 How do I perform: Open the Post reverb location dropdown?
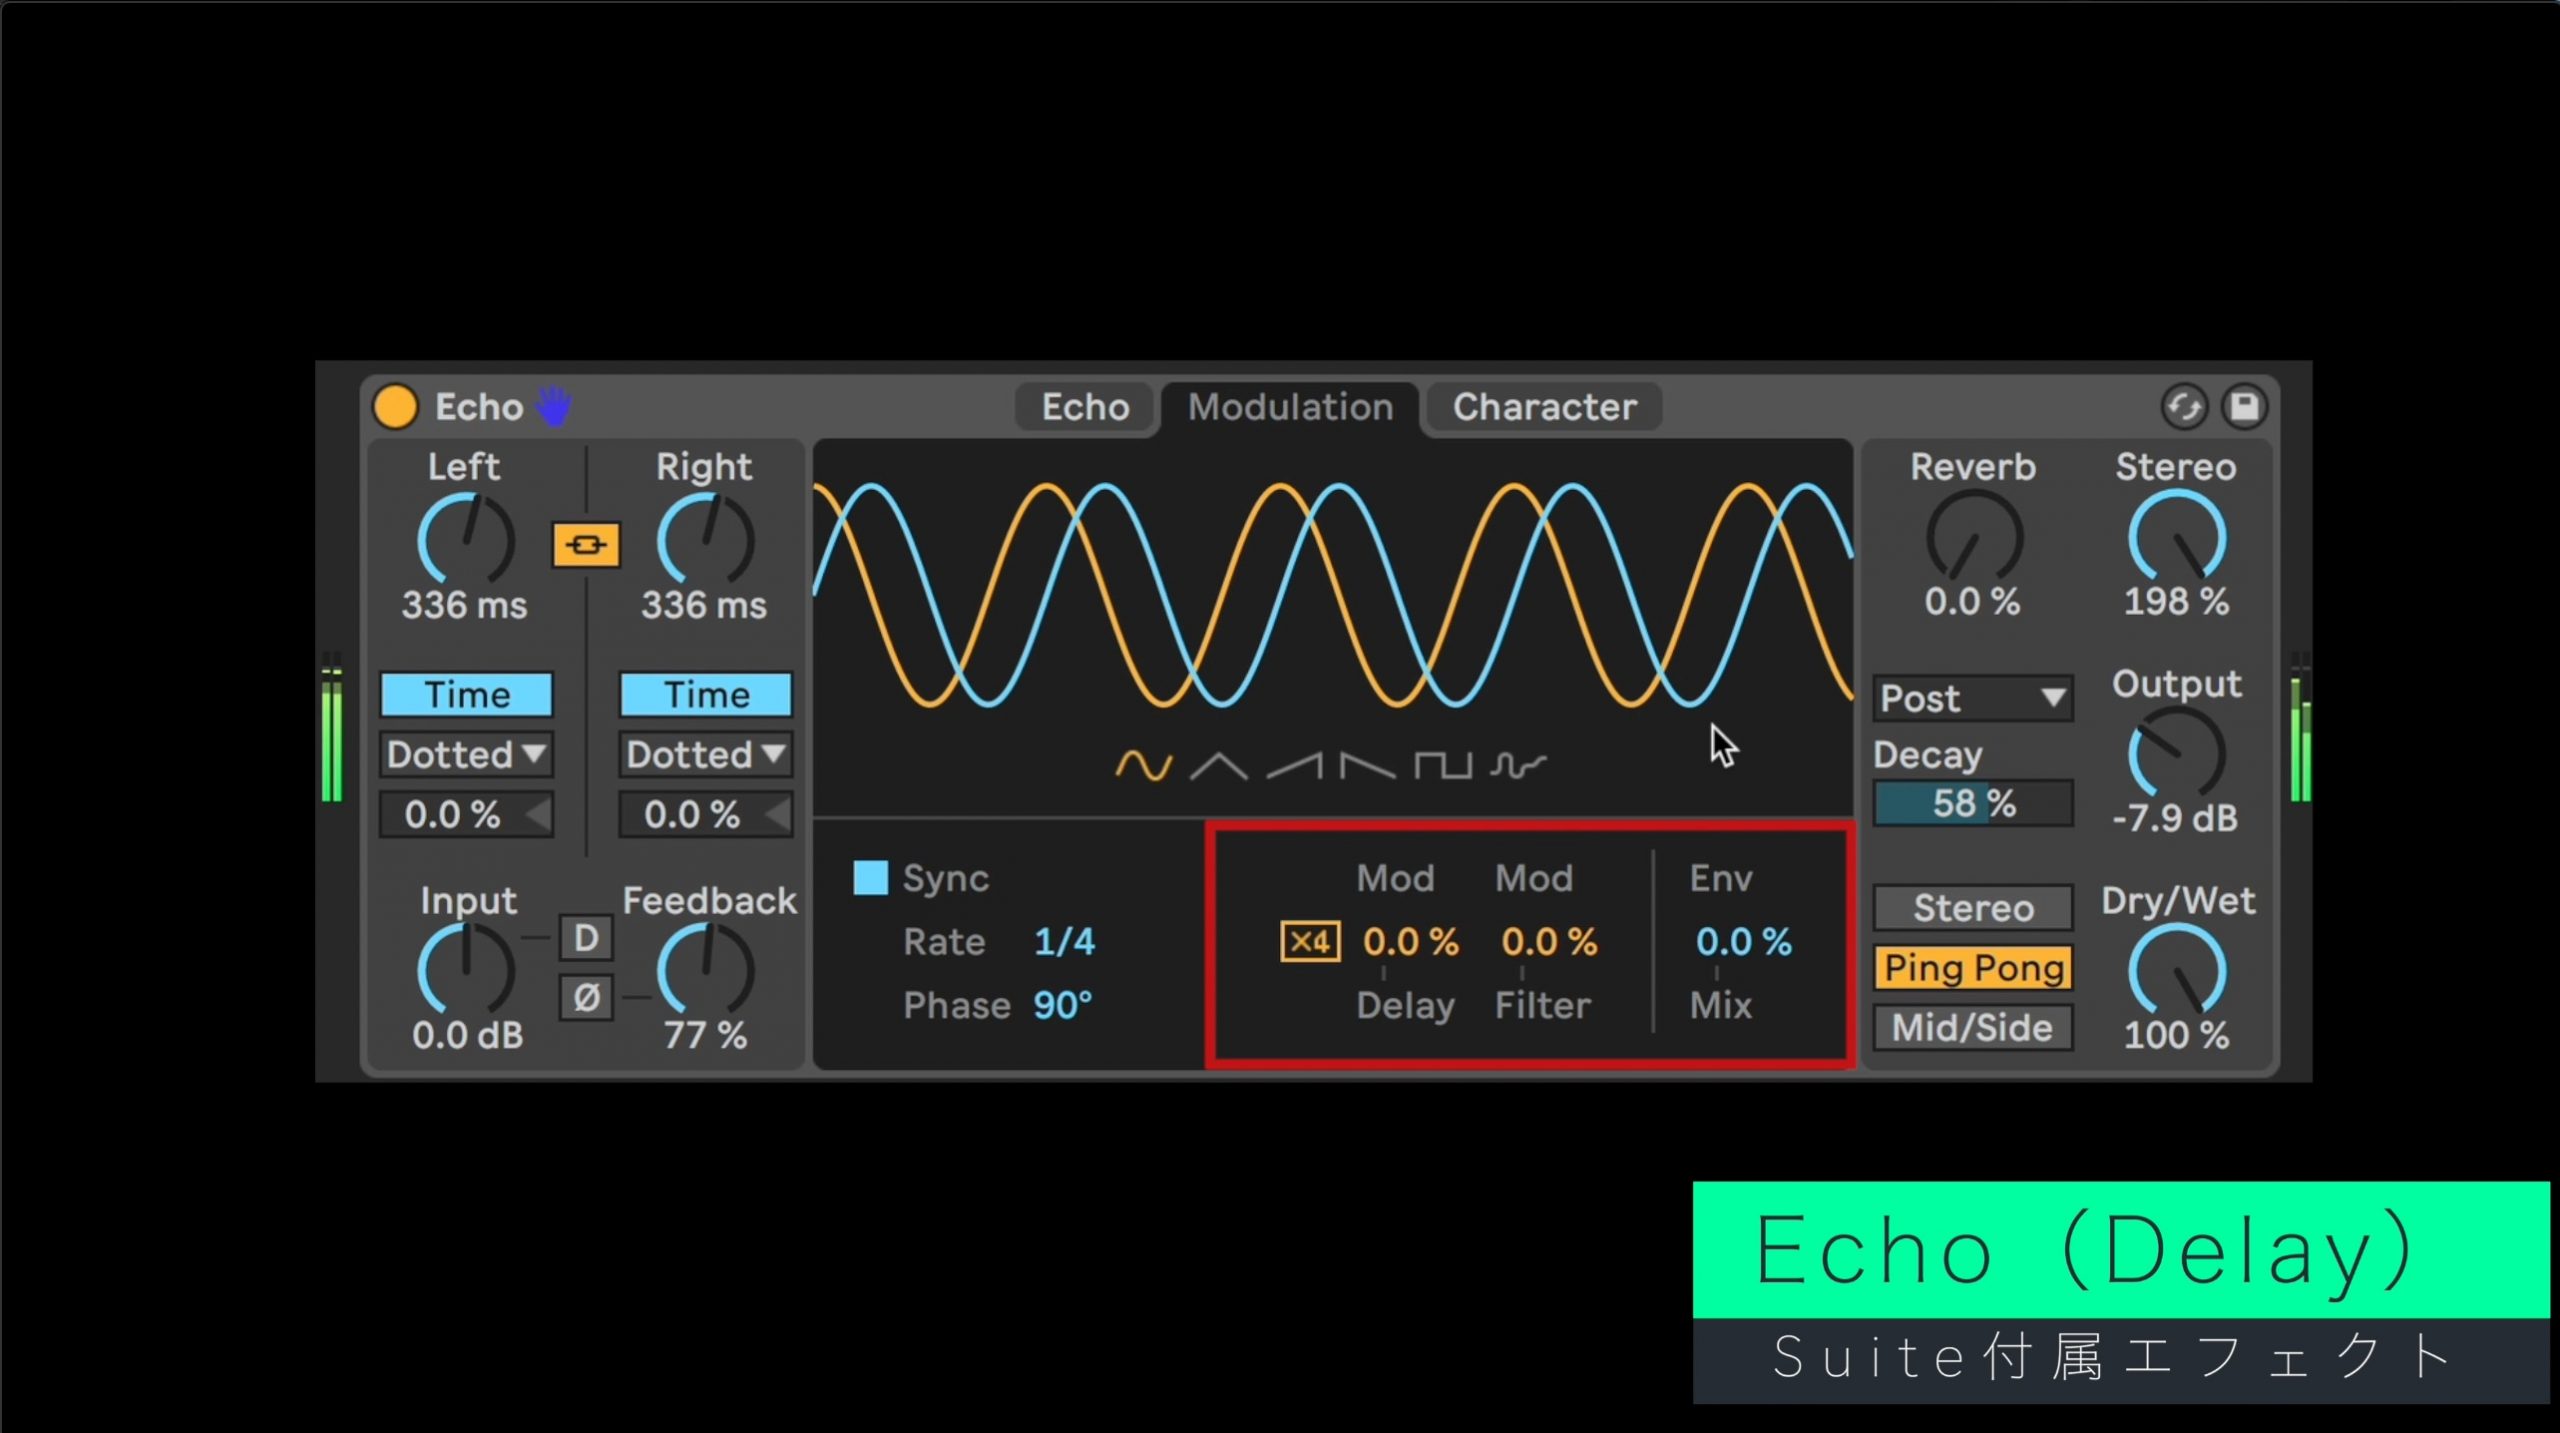click(x=1973, y=699)
